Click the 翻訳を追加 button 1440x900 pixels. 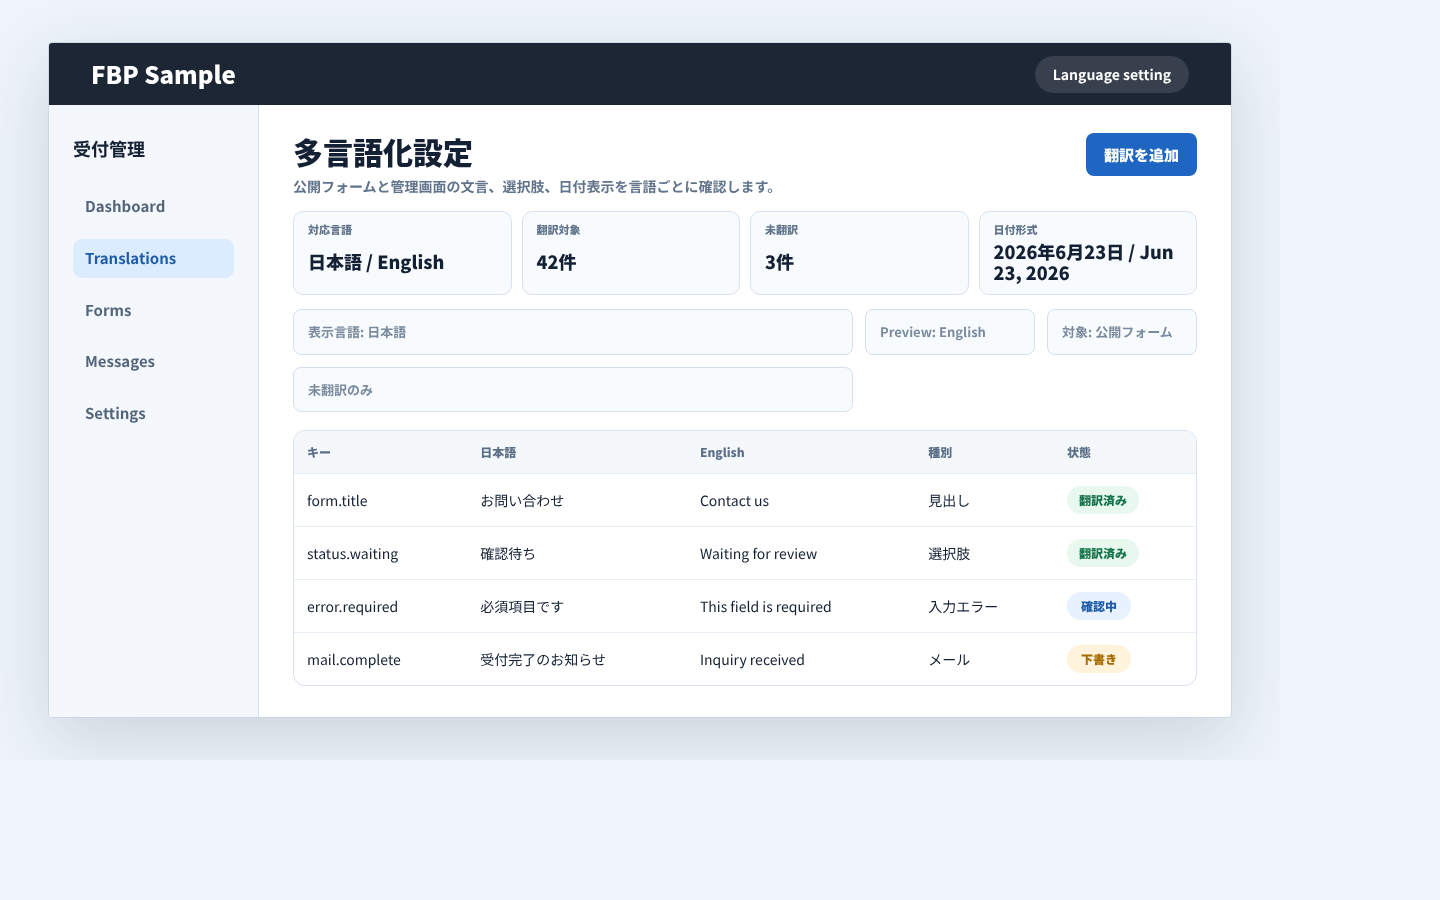point(1141,155)
